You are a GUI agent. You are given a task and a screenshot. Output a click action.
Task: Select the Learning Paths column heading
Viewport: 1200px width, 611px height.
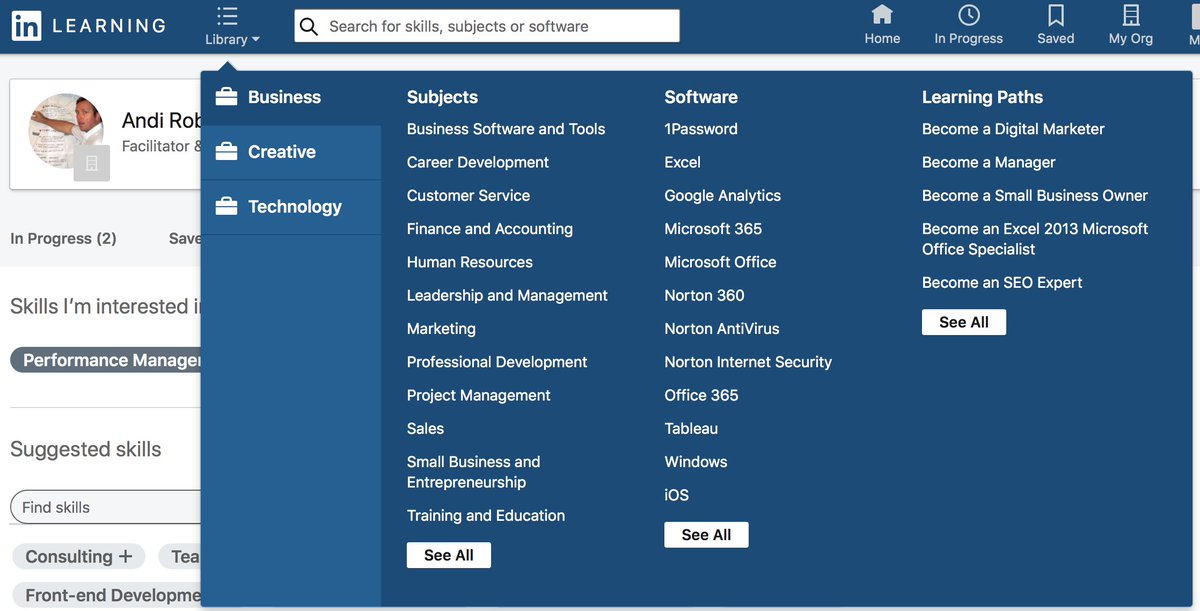pos(982,97)
